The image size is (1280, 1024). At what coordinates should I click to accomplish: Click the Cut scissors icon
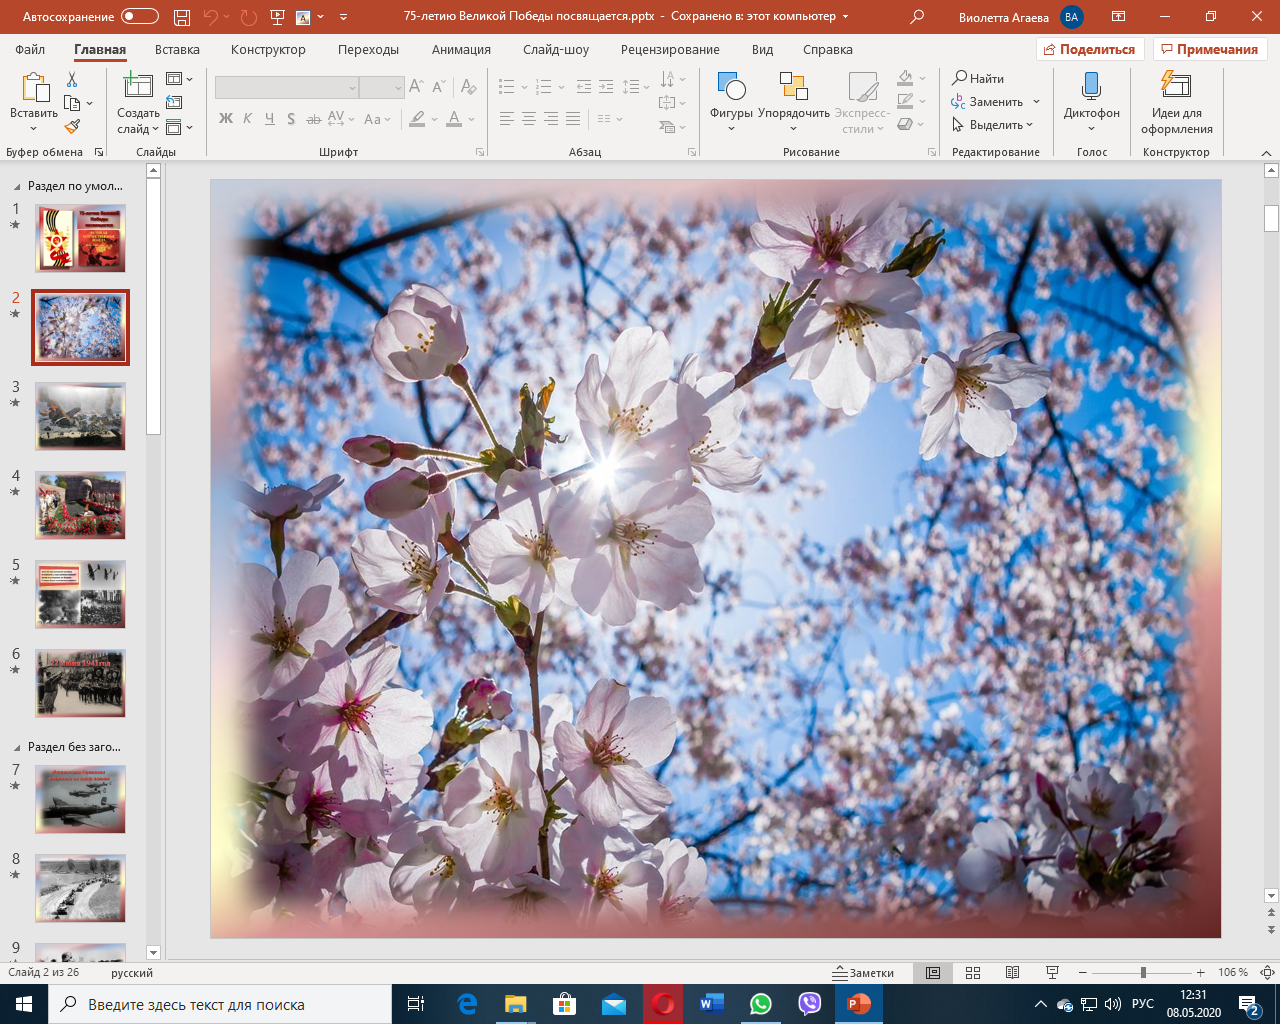(x=72, y=79)
